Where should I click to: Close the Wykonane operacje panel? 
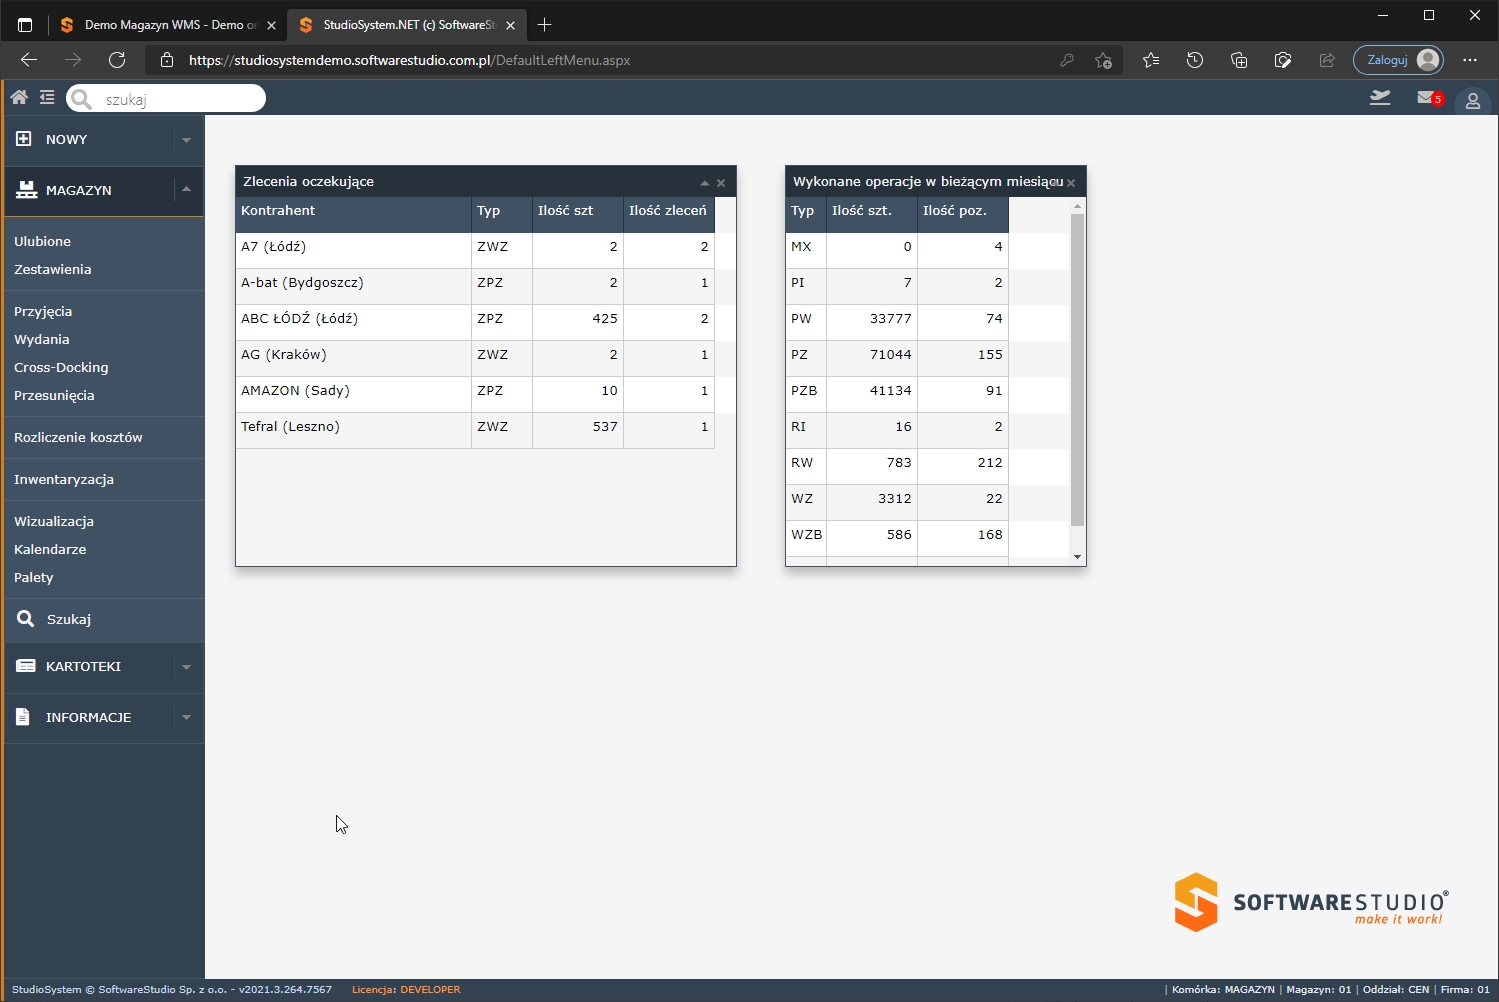pyautogui.click(x=1071, y=183)
